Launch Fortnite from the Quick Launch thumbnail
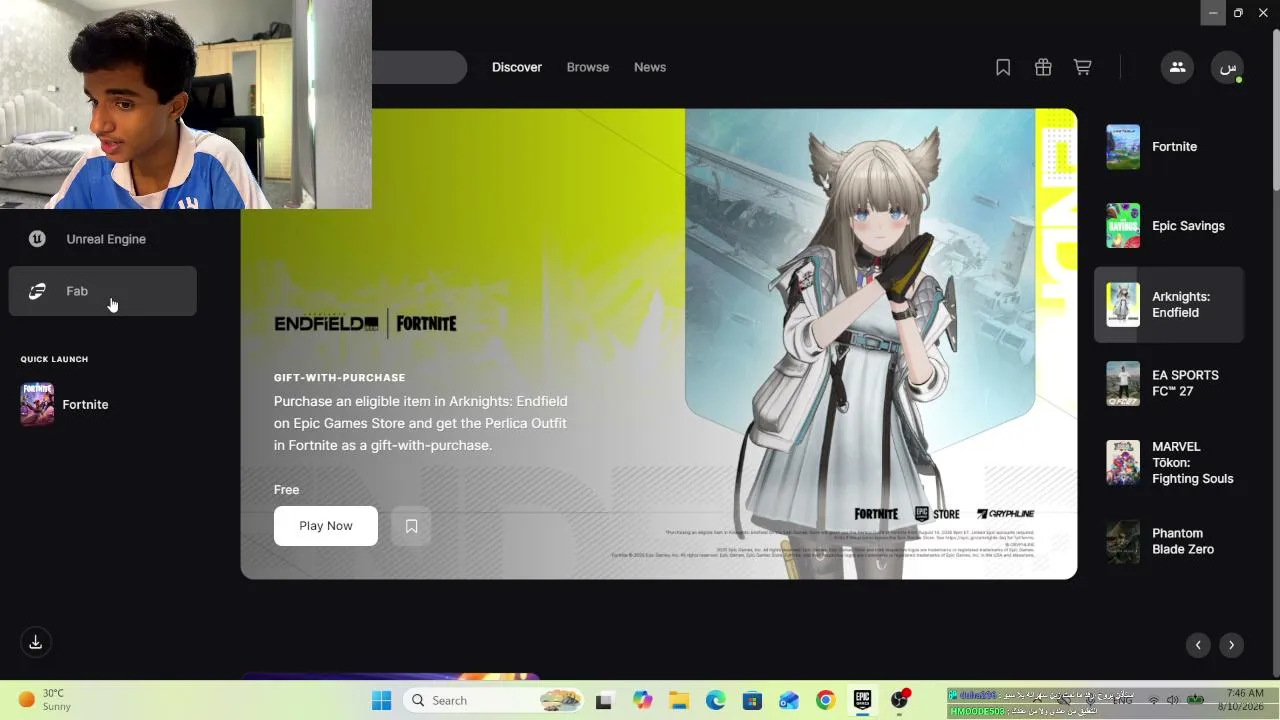The image size is (1280, 720). pos(37,404)
